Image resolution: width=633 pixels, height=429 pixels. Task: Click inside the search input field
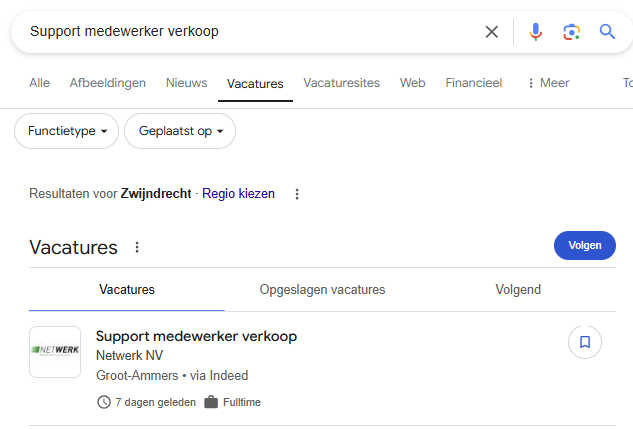coord(250,32)
